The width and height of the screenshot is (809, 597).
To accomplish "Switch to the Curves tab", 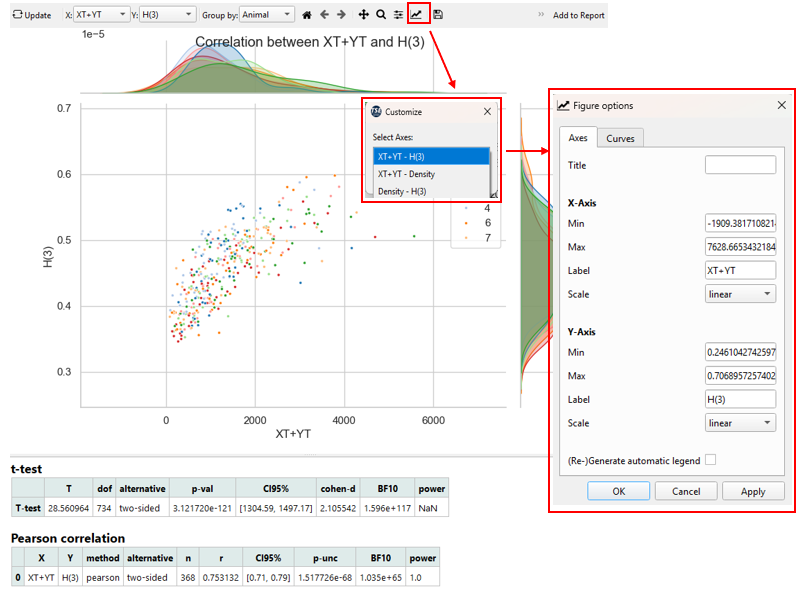I will tap(621, 138).
